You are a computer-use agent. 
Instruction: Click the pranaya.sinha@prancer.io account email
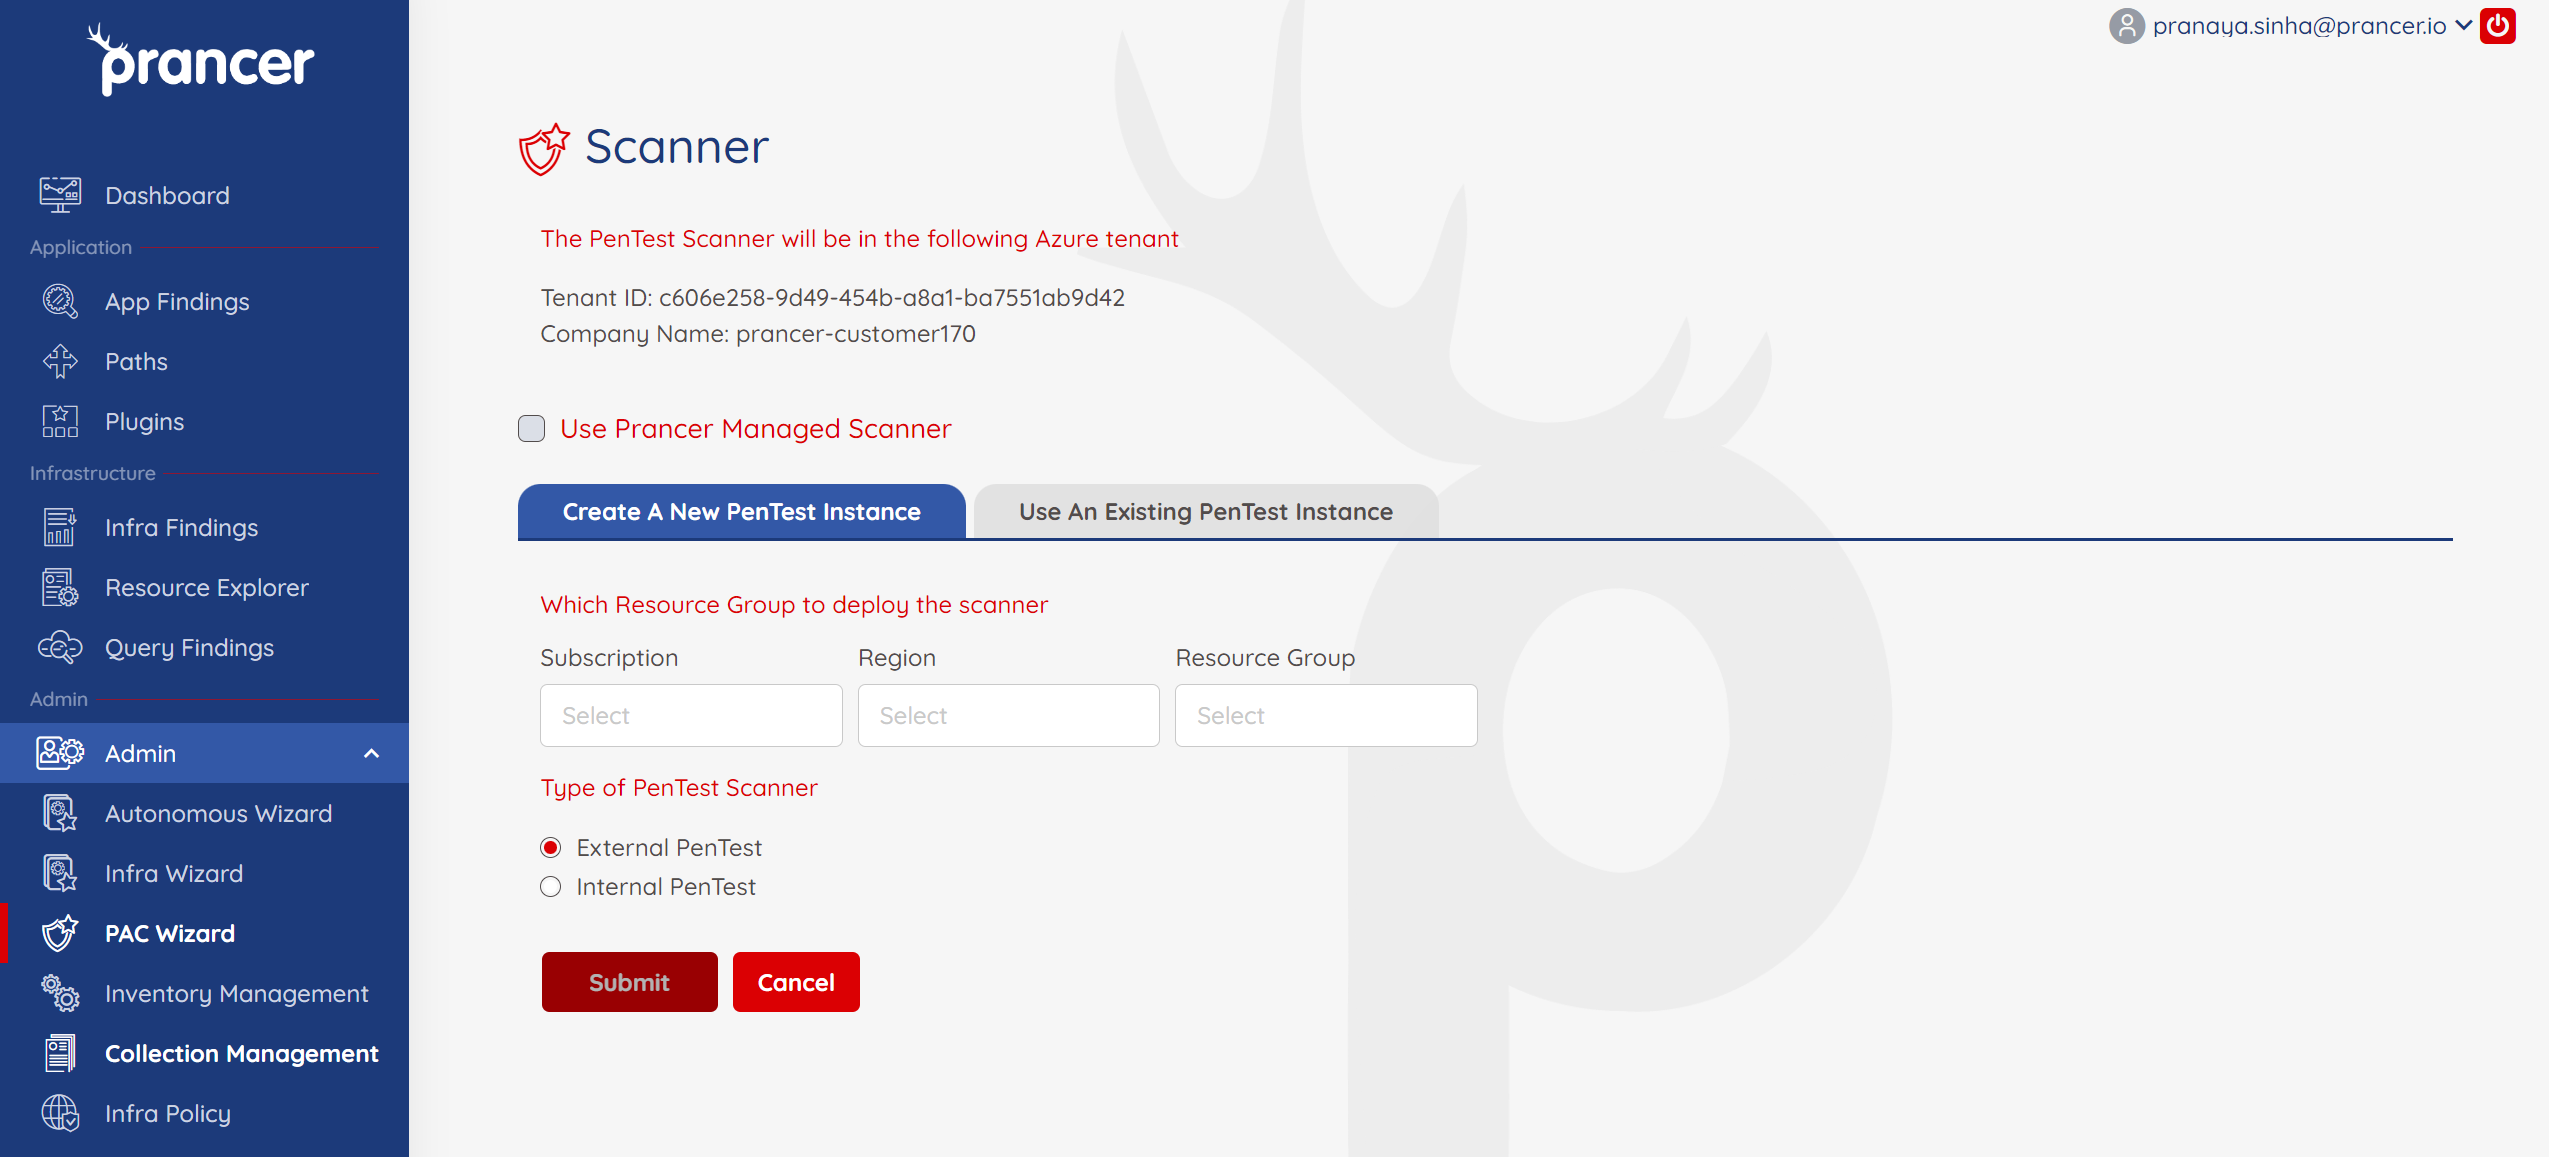point(2299,26)
